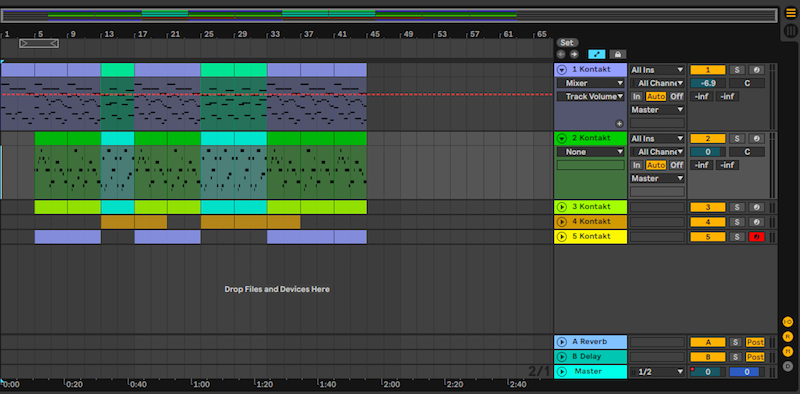Toggle the I-O section visibility button
The height and width of the screenshot is (394, 800).
click(788, 322)
